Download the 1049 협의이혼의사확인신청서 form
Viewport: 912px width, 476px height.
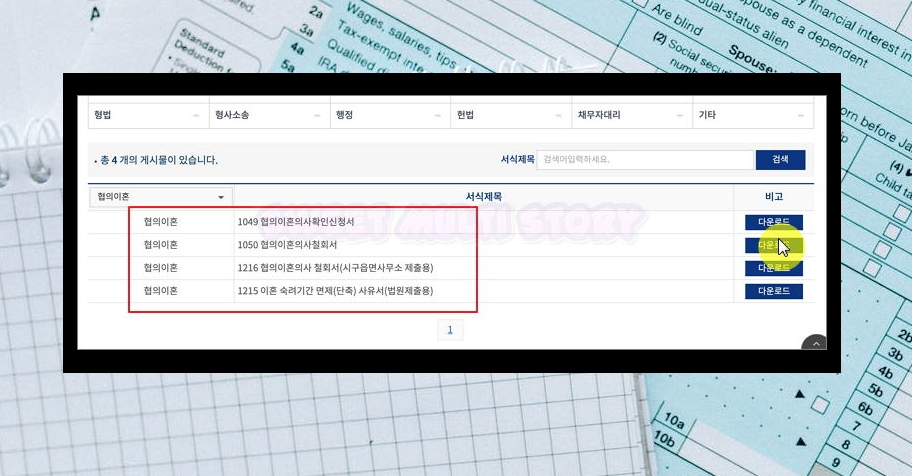coord(774,222)
